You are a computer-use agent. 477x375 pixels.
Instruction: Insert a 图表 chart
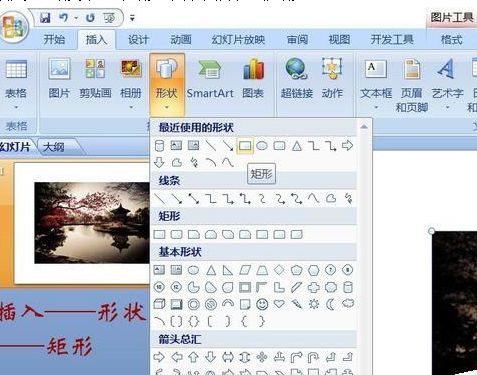(x=253, y=79)
